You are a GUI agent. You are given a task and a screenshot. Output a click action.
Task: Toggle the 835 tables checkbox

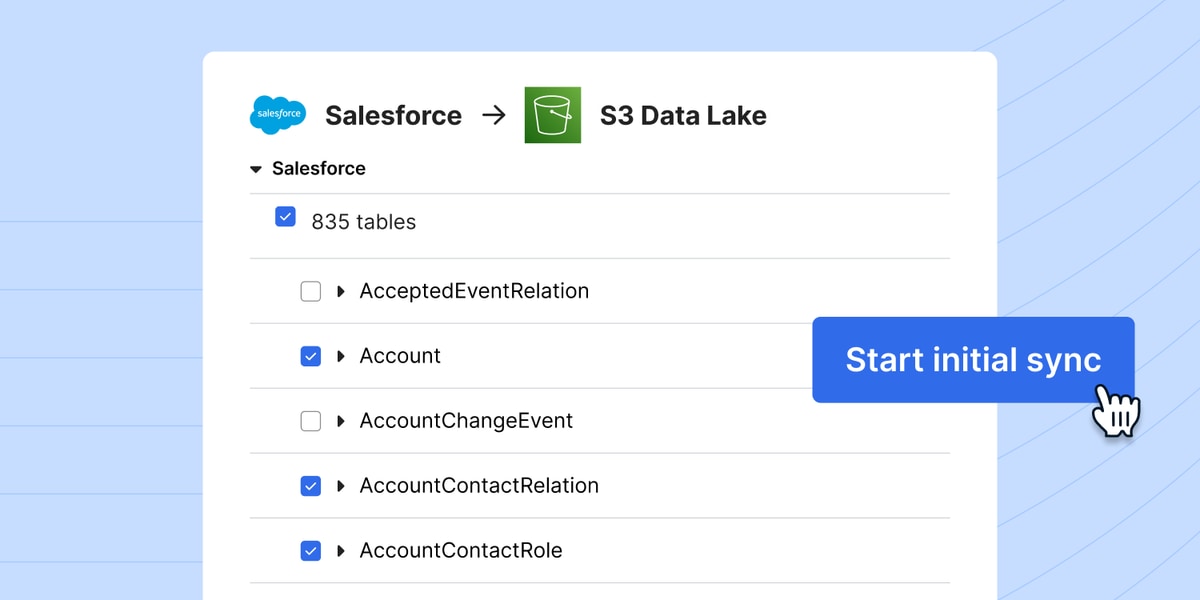click(x=285, y=216)
